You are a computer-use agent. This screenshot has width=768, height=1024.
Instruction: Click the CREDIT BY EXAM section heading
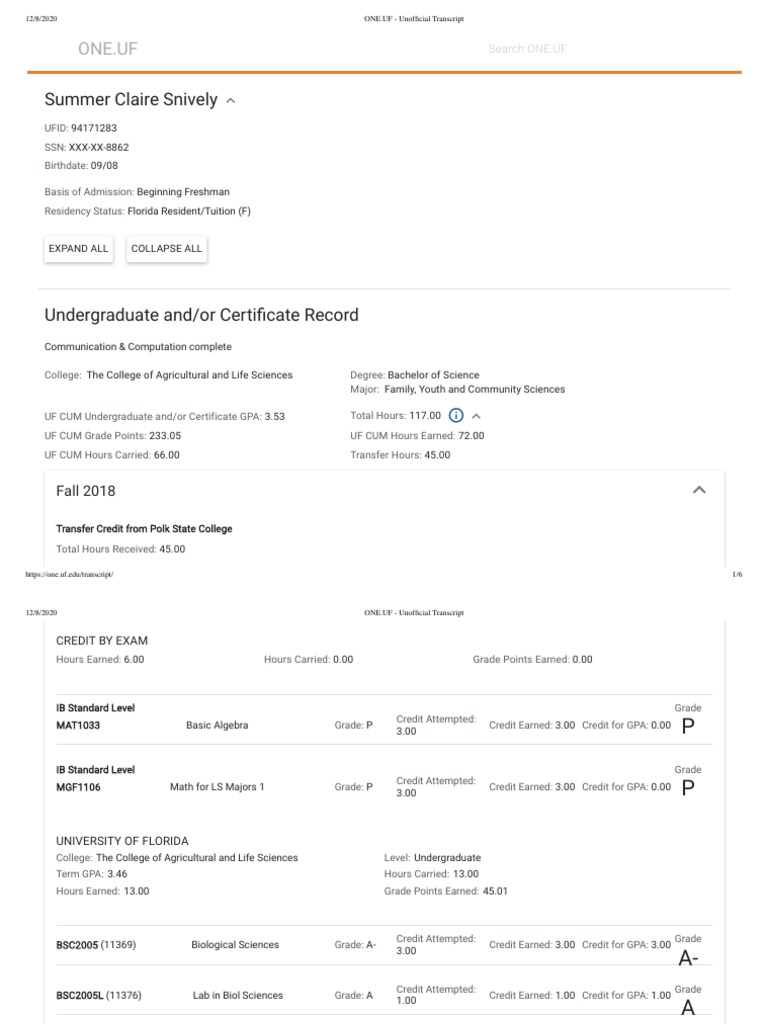click(x=102, y=640)
